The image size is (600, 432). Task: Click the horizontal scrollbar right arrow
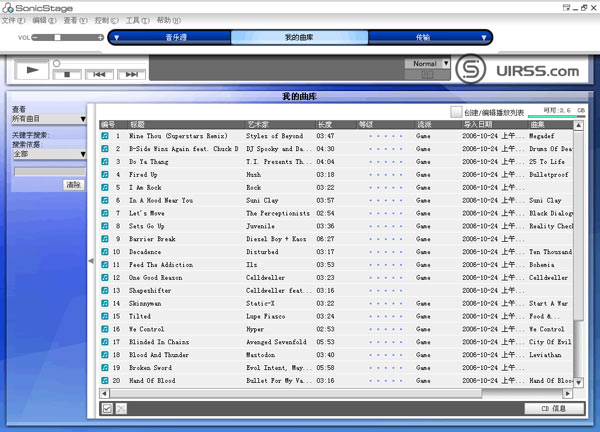pyautogui.click(x=568, y=393)
